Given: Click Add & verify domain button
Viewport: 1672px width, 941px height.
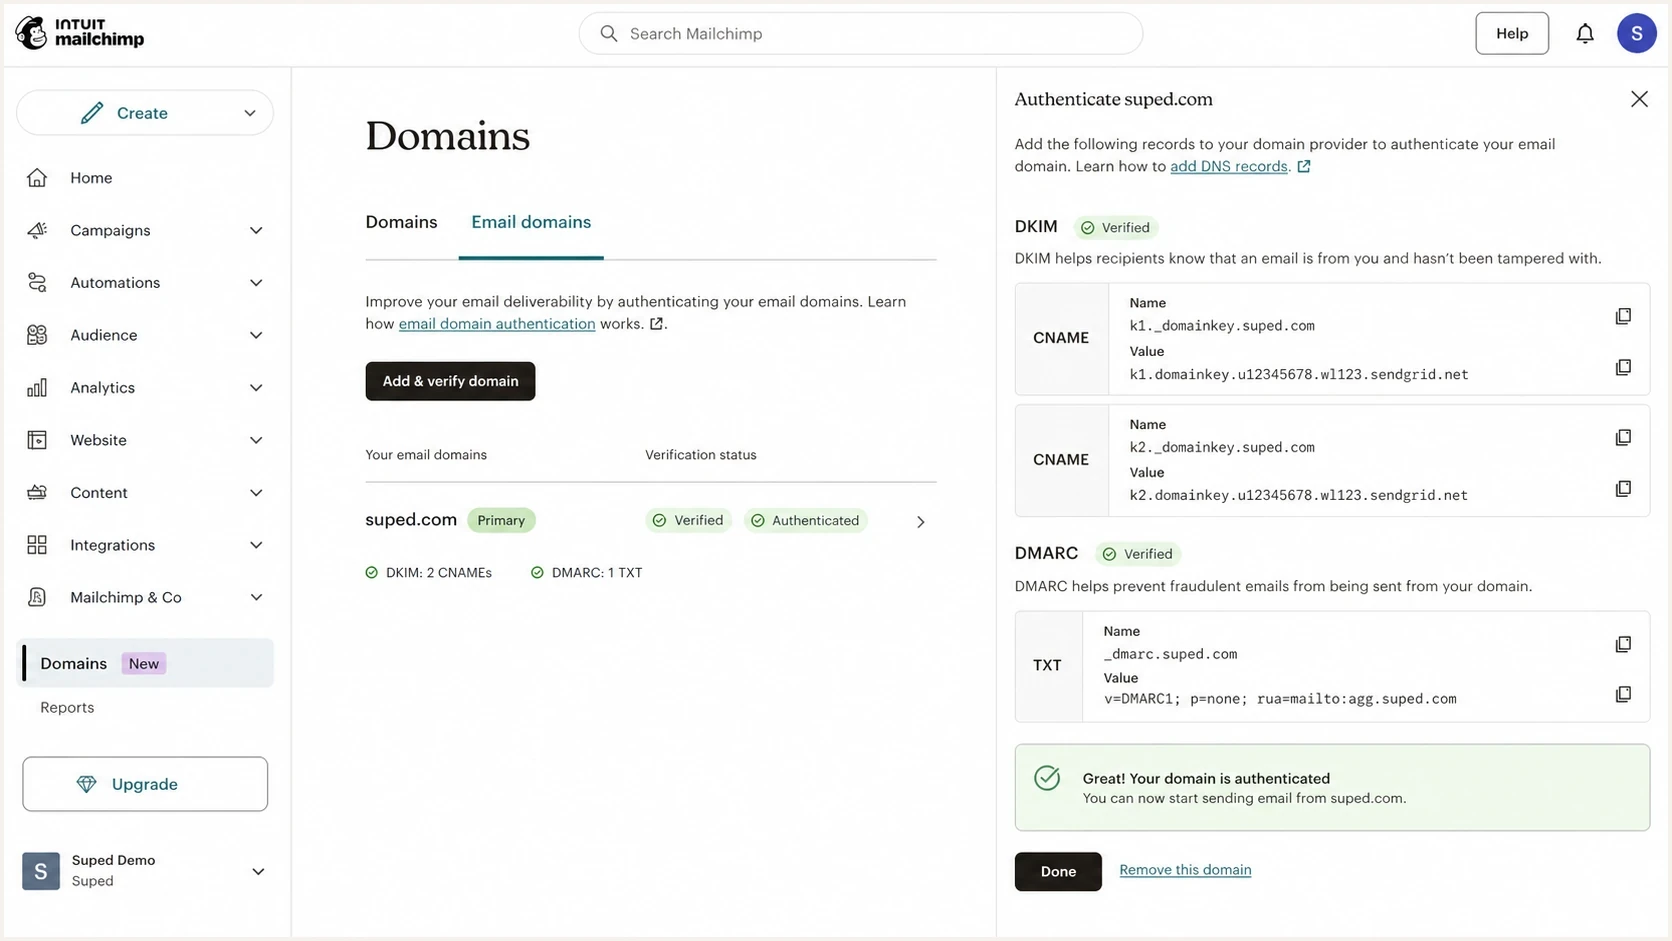Looking at the screenshot, I should pos(450,381).
